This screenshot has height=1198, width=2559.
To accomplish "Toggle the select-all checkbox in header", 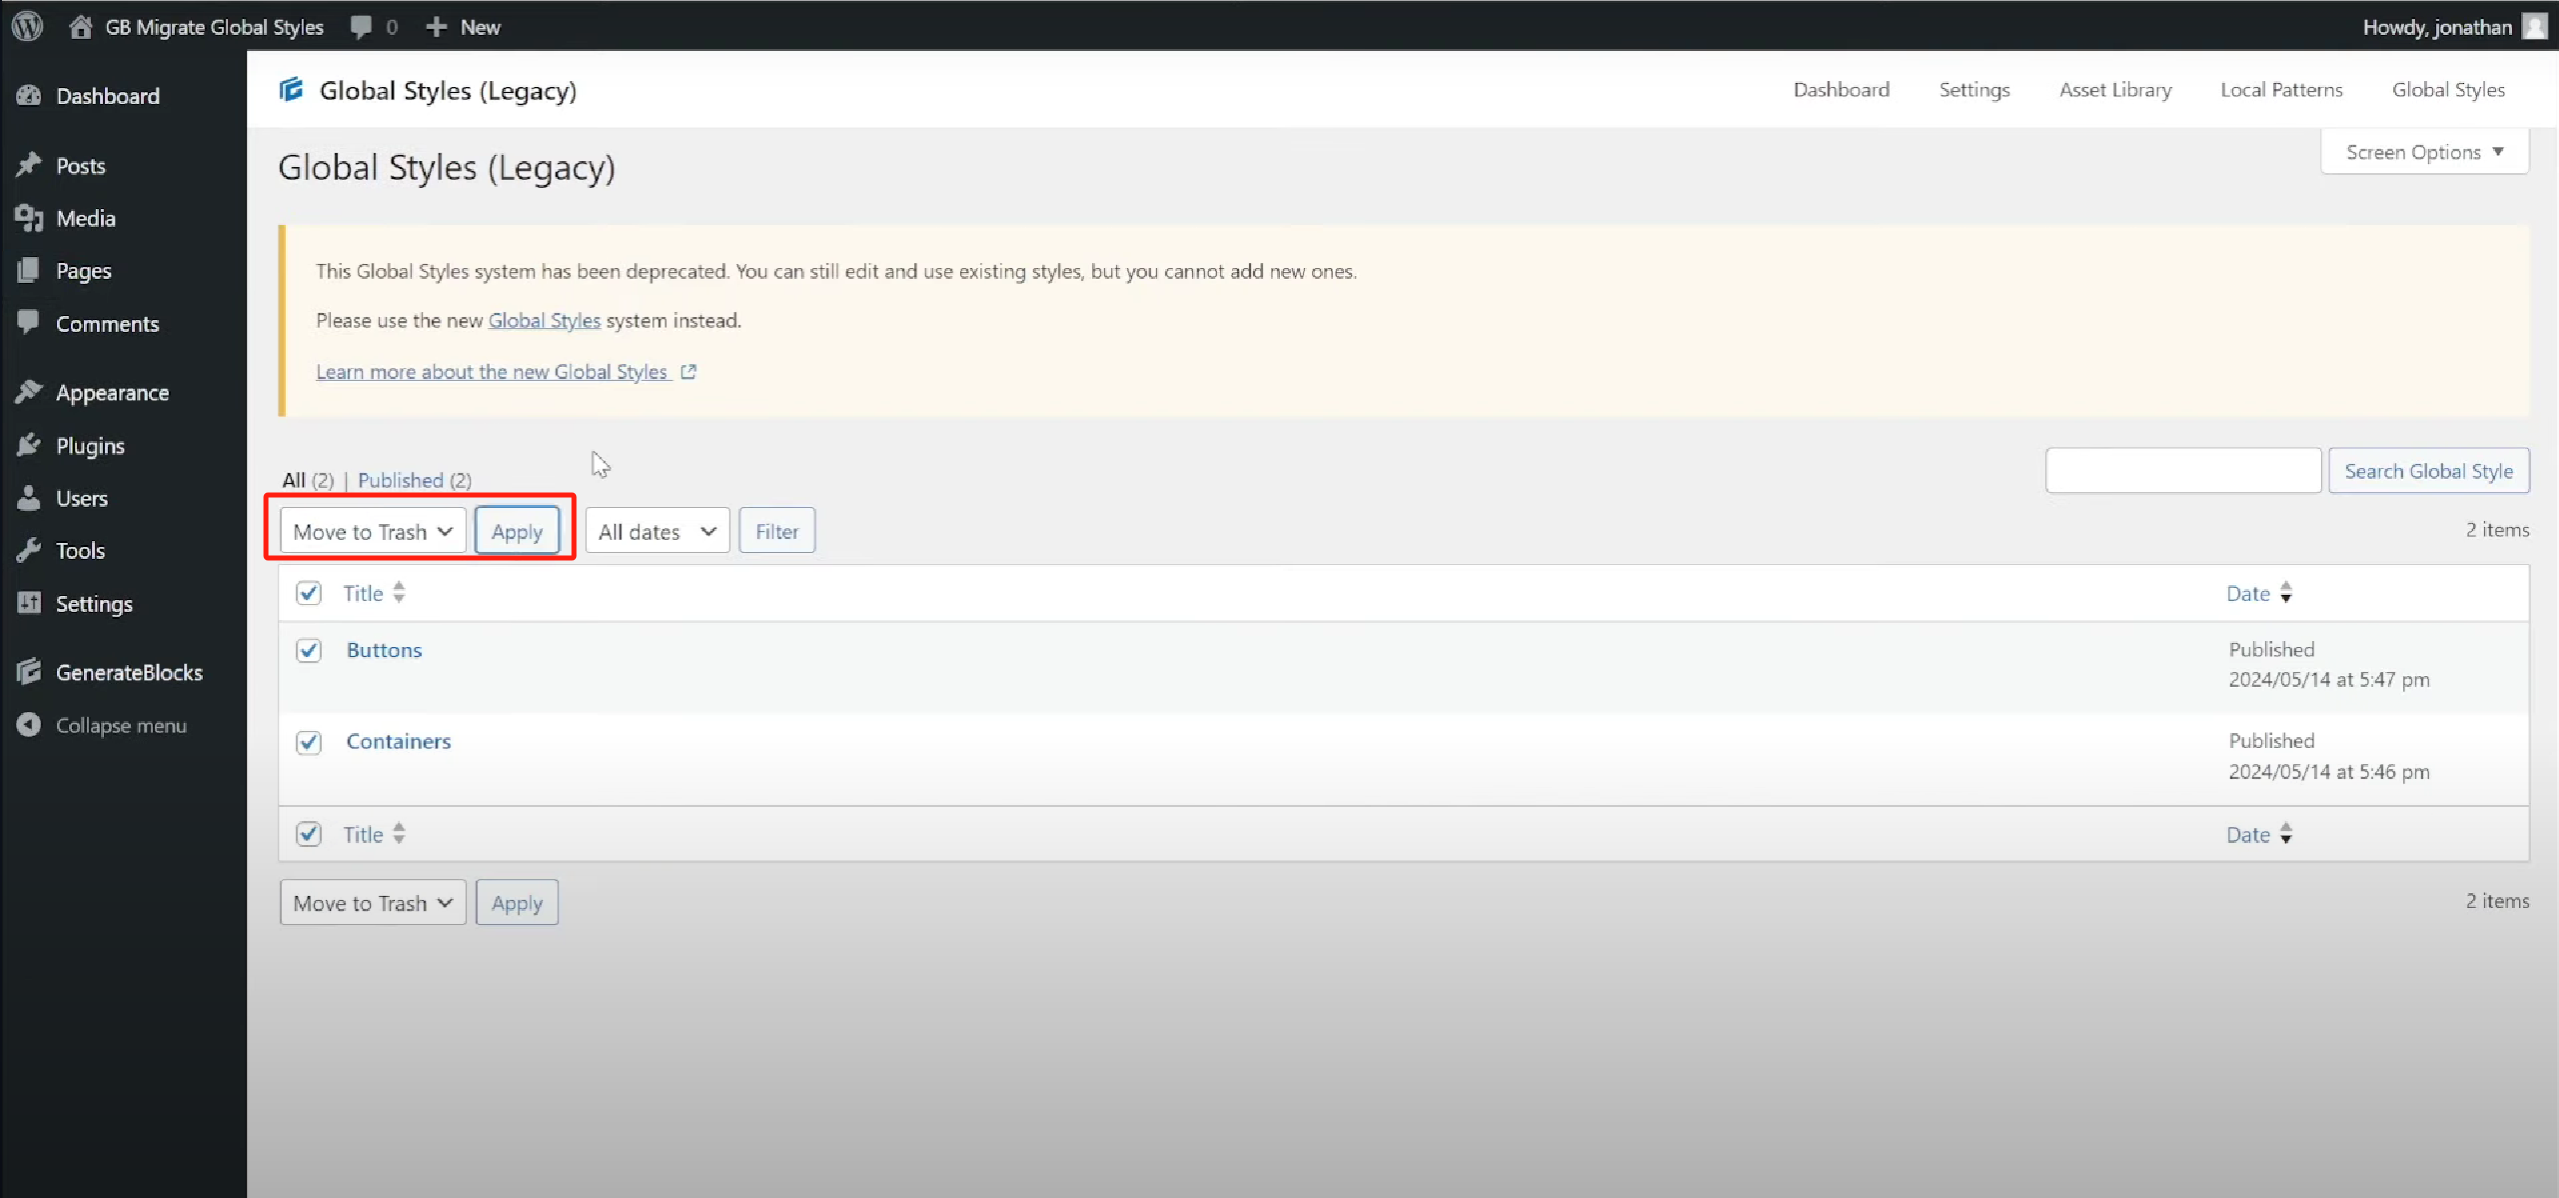I will [309, 593].
